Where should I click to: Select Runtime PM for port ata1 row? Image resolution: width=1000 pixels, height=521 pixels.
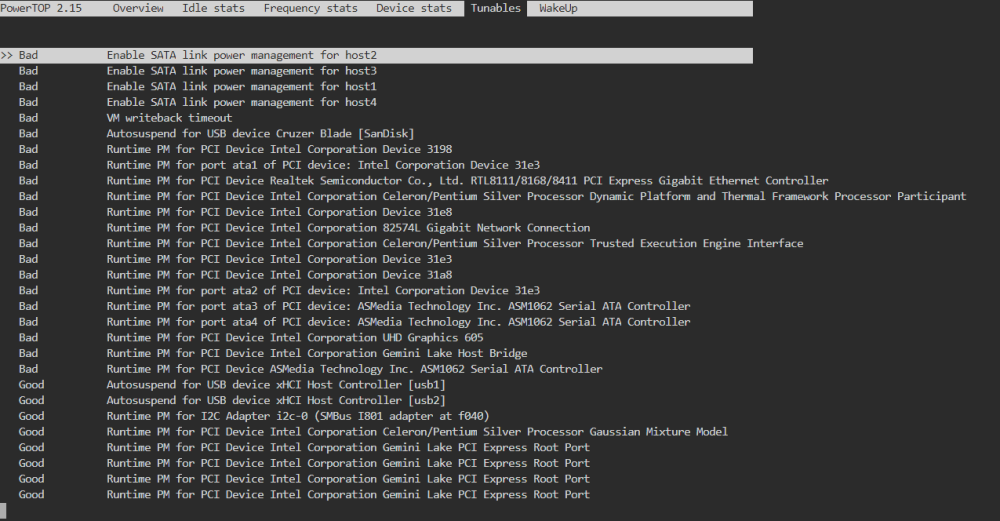coord(279,165)
